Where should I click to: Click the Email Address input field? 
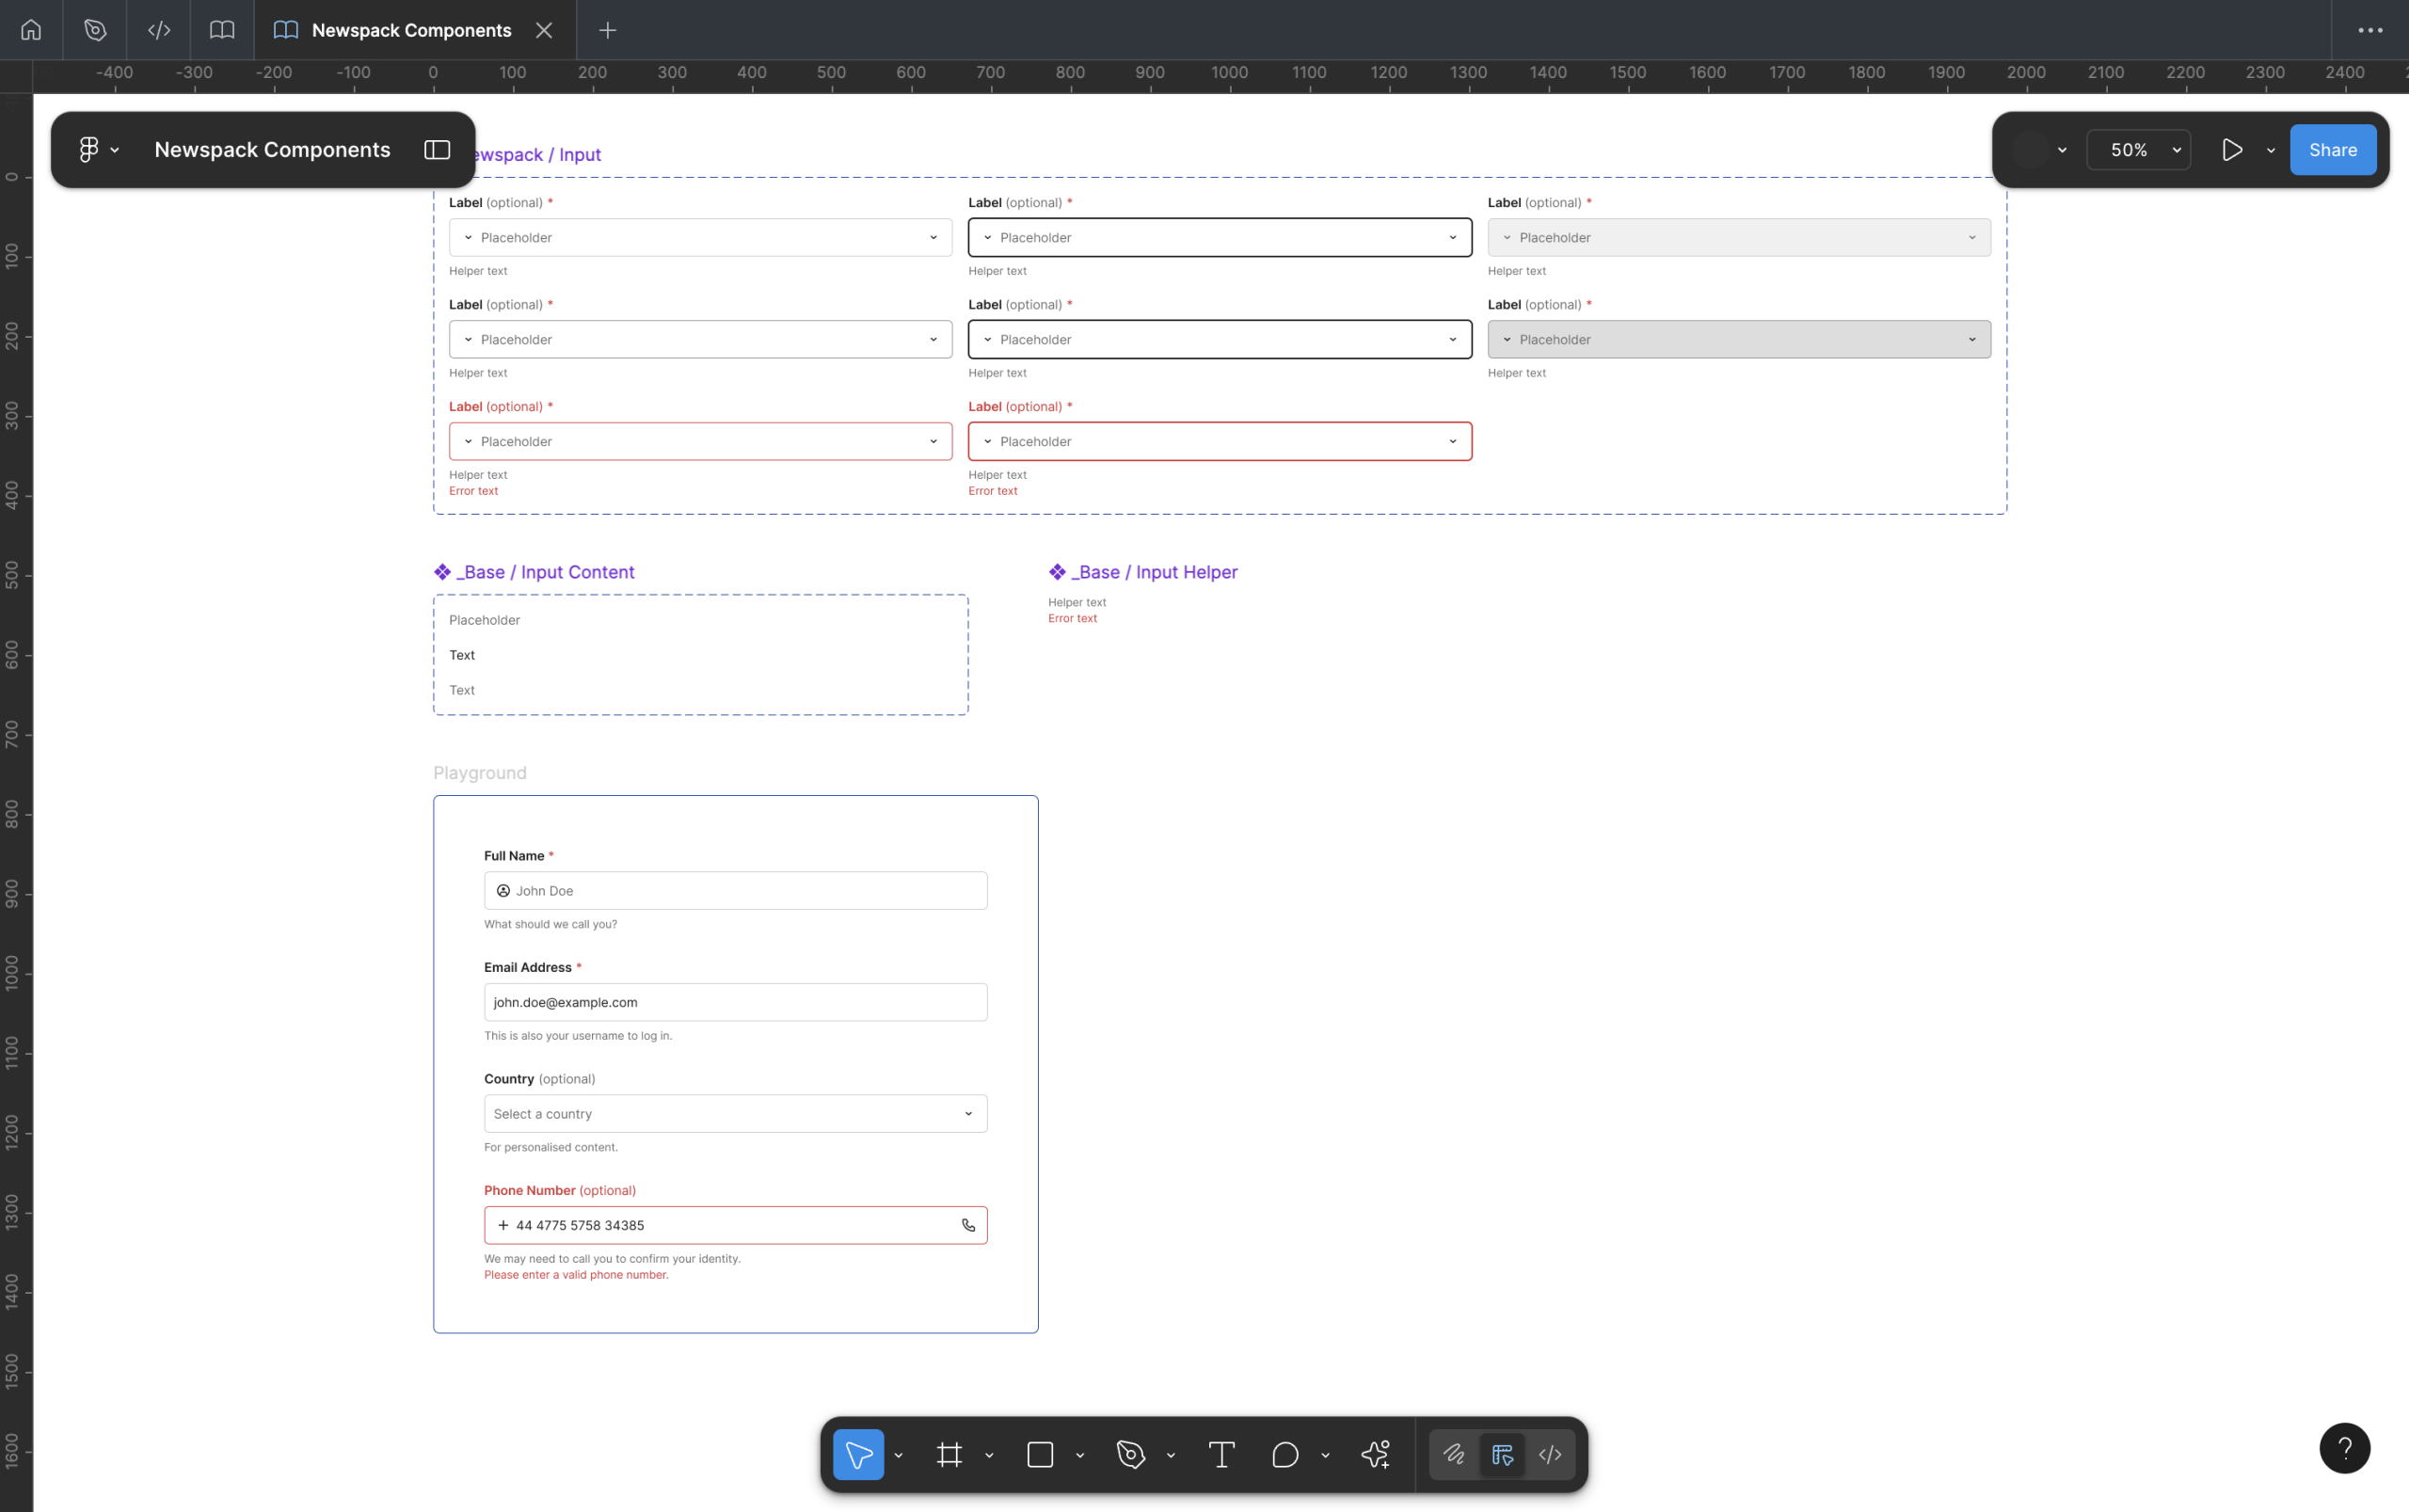pyautogui.click(x=735, y=1002)
